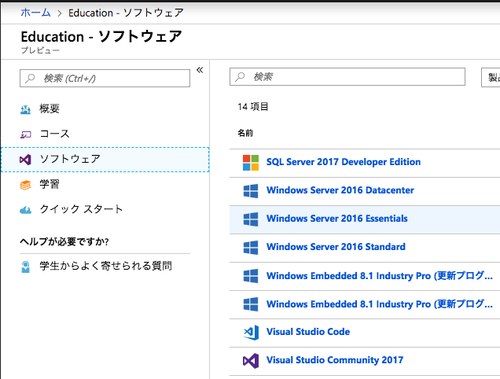Click Windows icon beside Server 2016 Datacenter
This screenshot has height=379, width=500.
tap(251, 191)
